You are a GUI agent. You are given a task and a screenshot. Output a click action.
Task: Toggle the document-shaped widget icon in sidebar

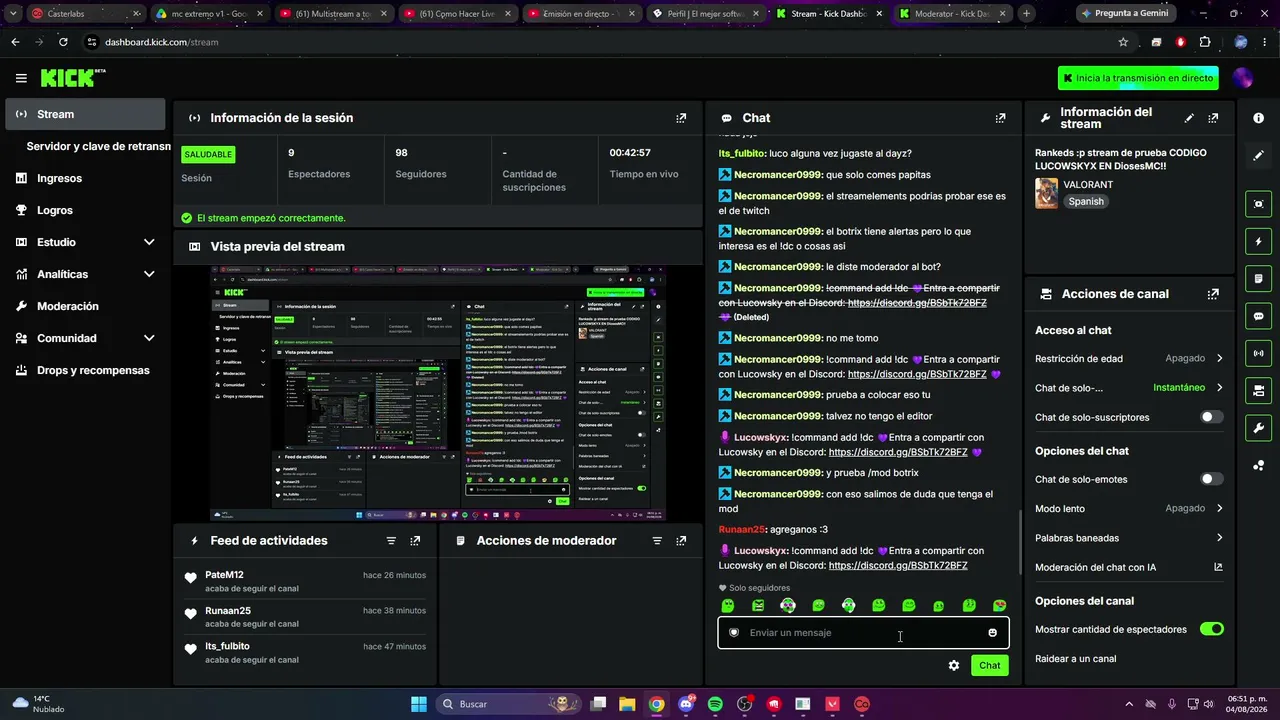point(1258,278)
